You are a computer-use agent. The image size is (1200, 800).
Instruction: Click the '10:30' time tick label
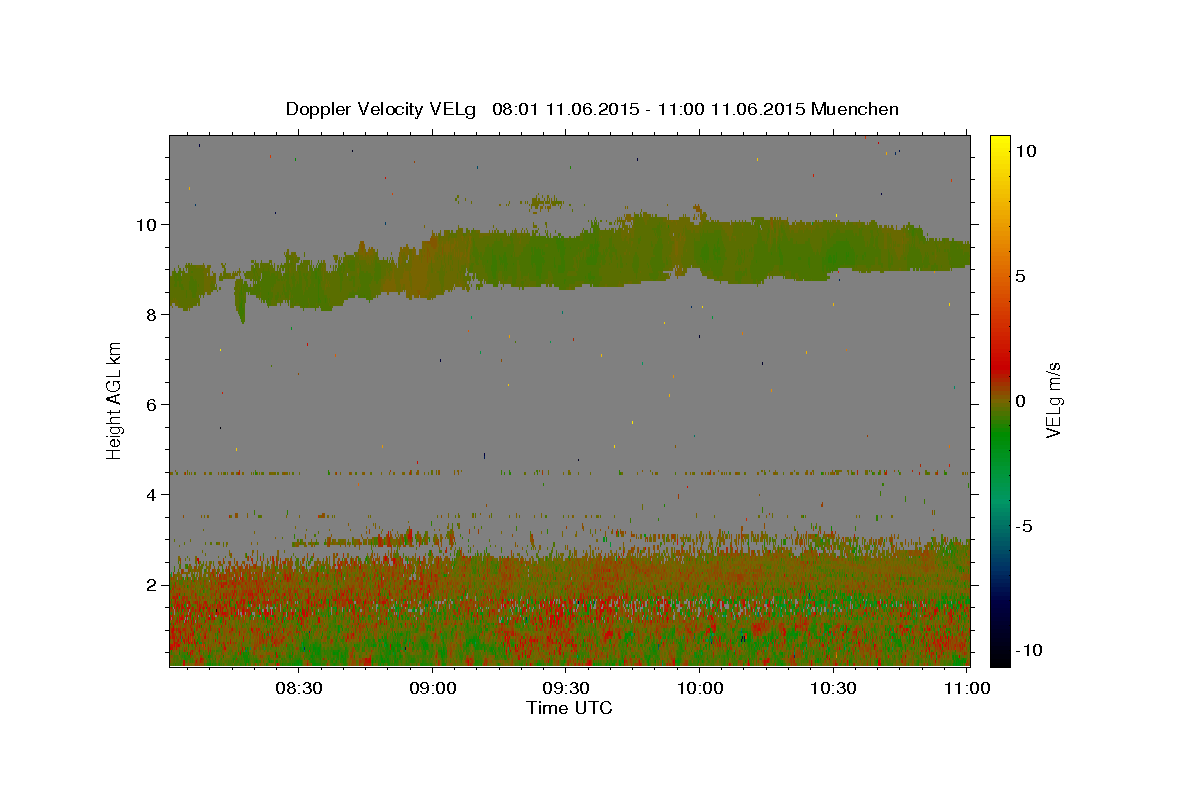(832, 688)
